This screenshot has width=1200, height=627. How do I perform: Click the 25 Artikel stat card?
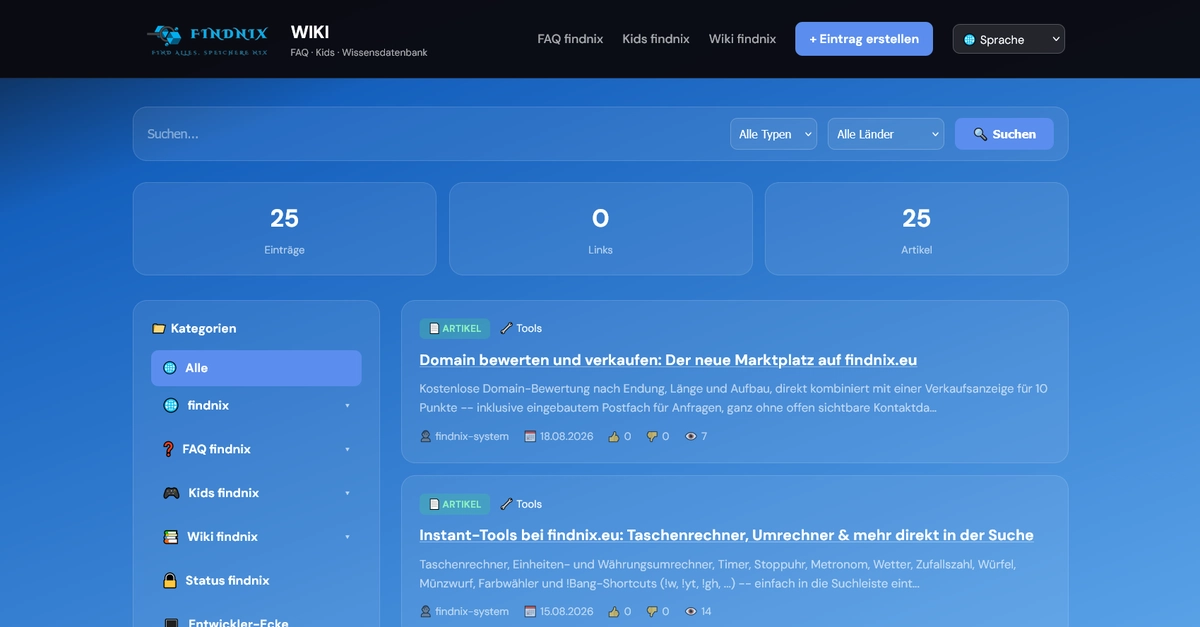pyautogui.click(x=916, y=229)
